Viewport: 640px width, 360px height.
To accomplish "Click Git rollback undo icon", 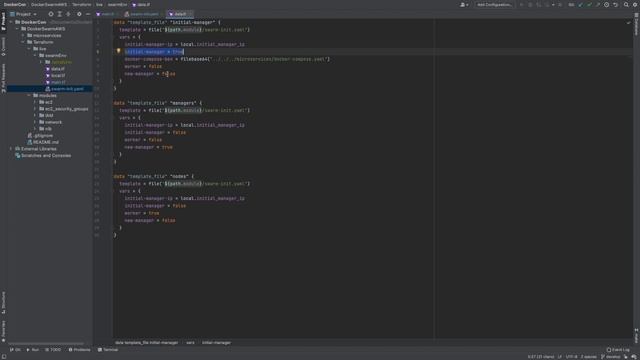I will [x=616, y=4].
